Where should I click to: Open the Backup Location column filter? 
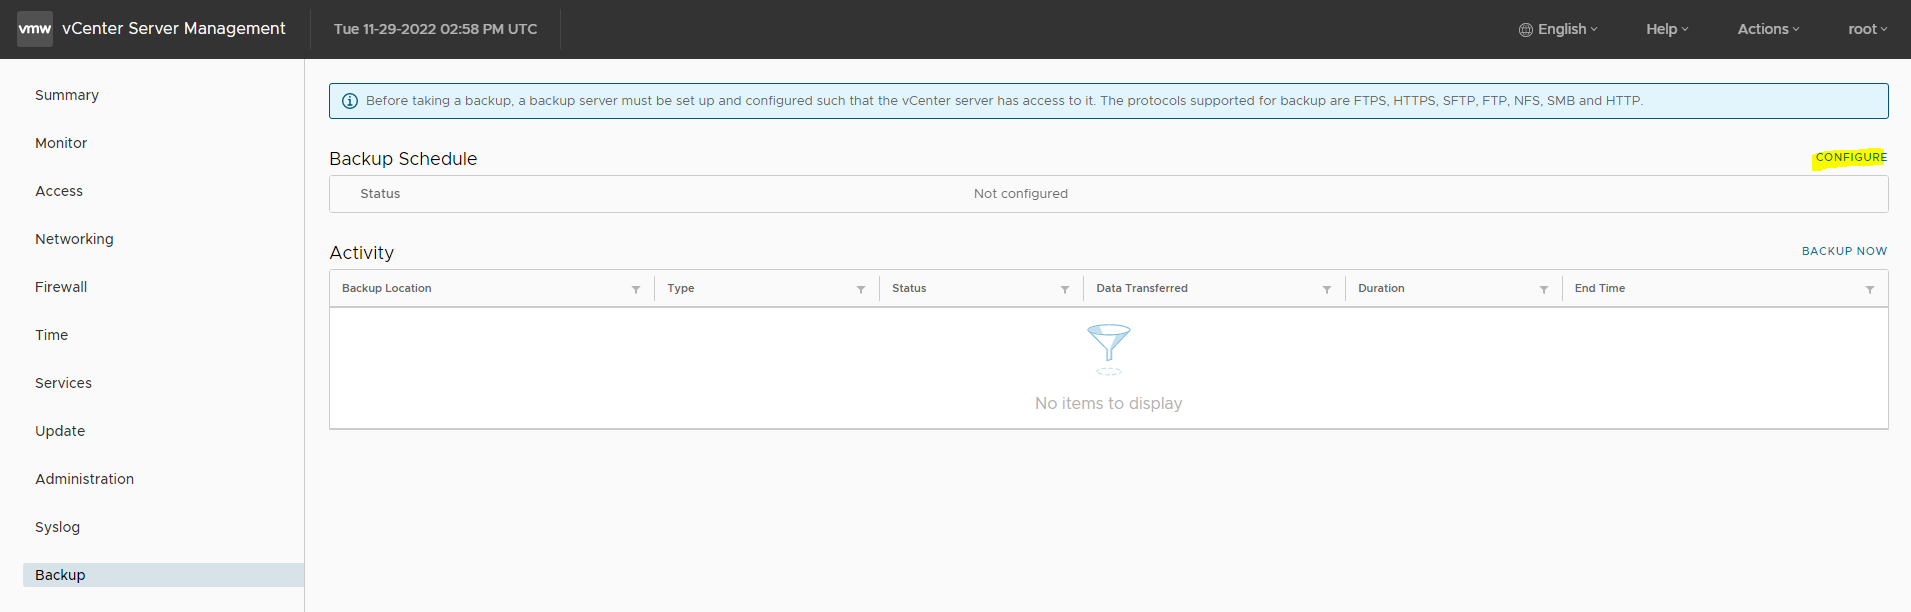click(x=636, y=289)
